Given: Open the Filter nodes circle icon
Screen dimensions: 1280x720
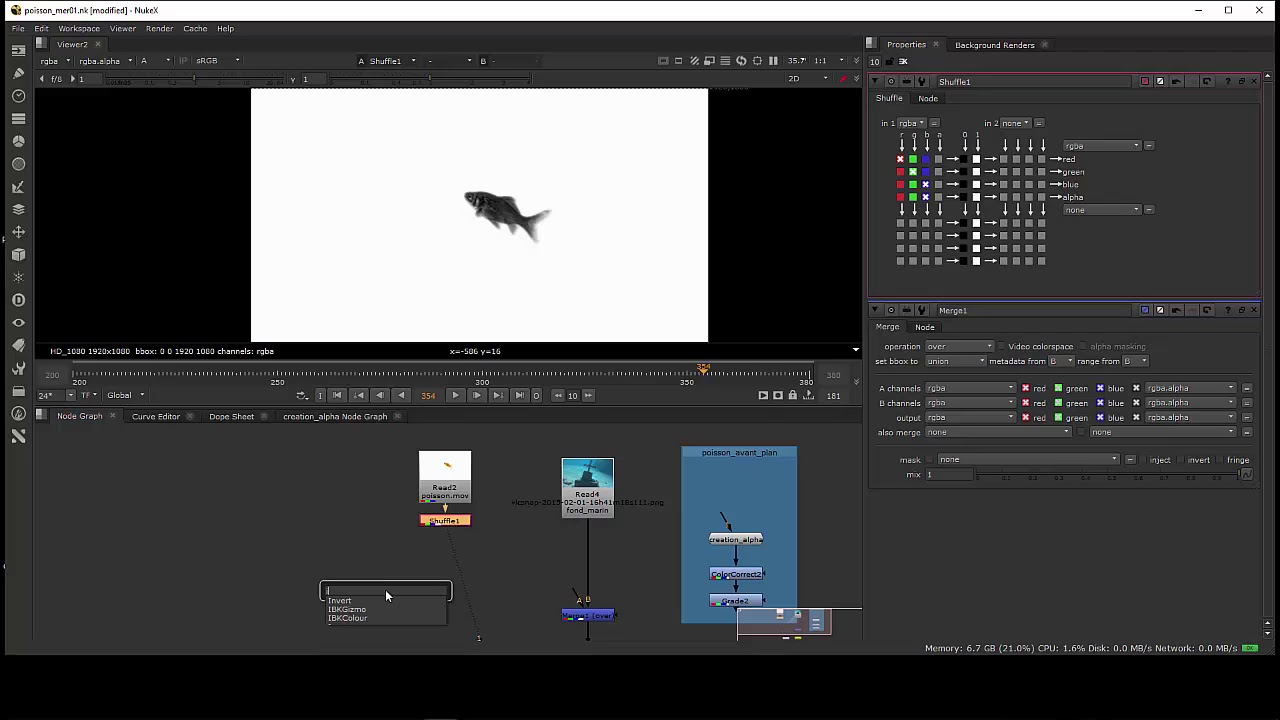Looking at the screenshot, I should pyautogui.click(x=18, y=164).
